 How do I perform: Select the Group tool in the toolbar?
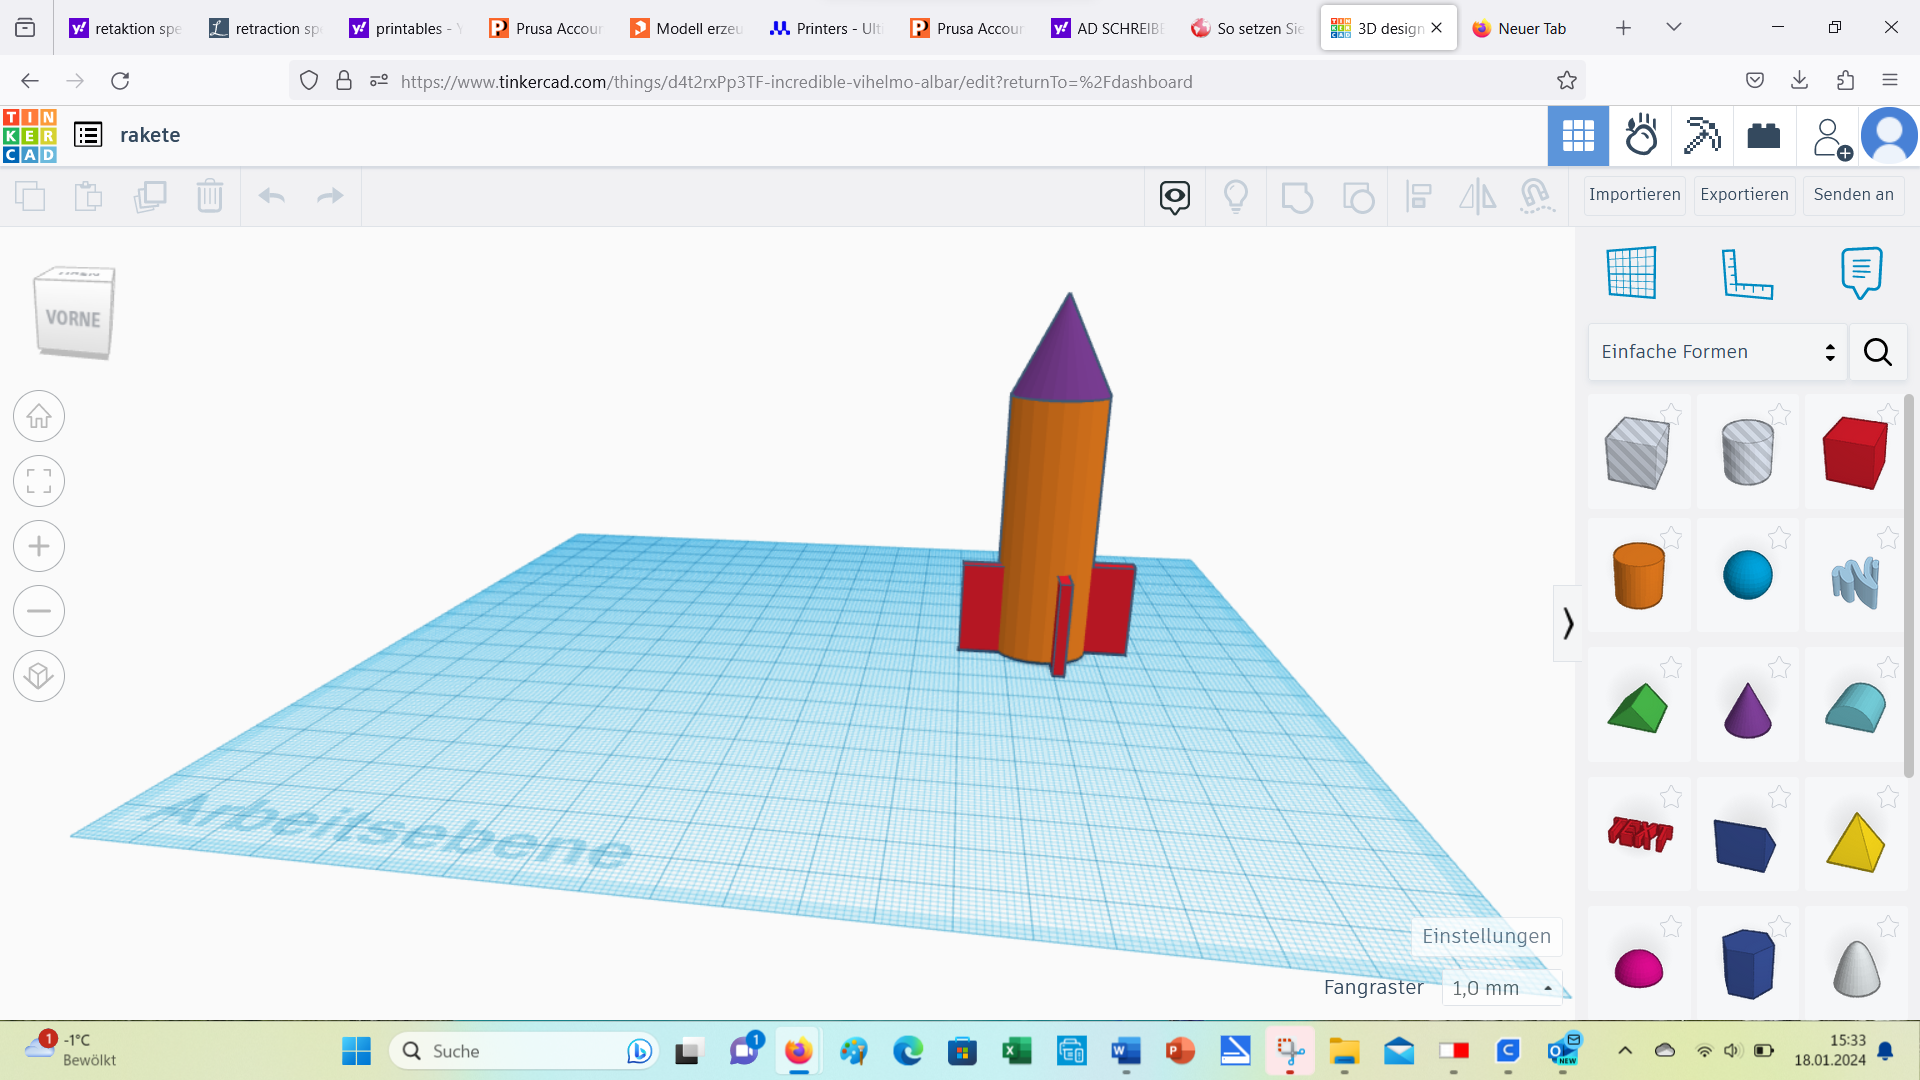[x=1297, y=196]
